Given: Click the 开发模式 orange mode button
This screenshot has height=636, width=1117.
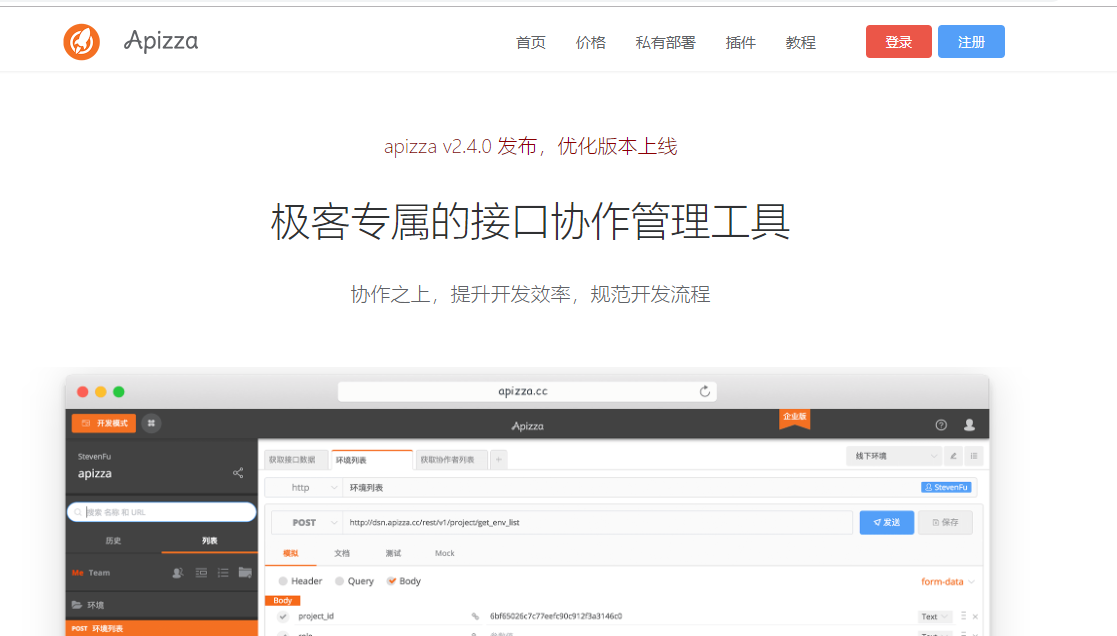Looking at the screenshot, I should (x=105, y=423).
